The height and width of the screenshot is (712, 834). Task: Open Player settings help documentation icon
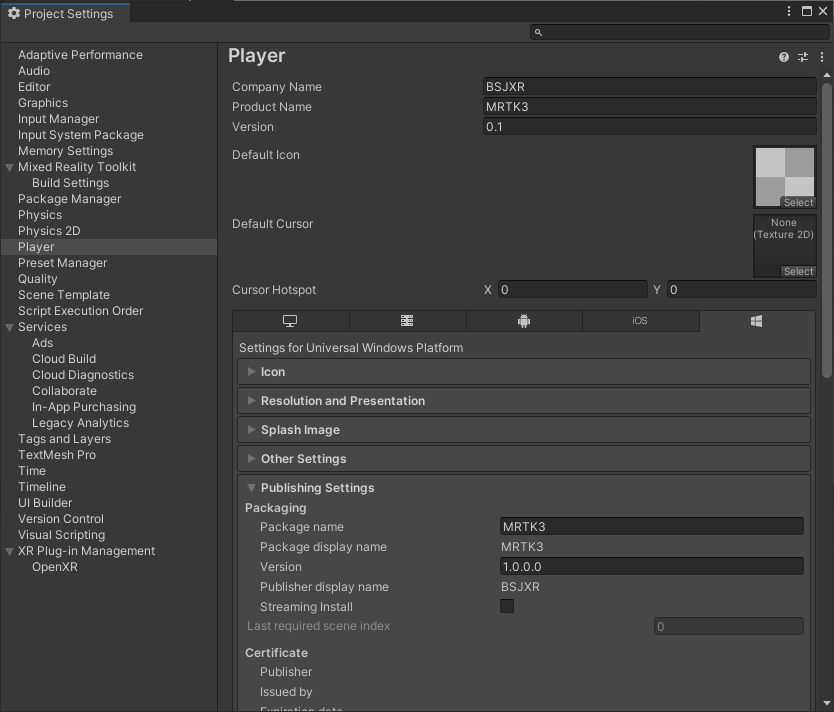[x=784, y=57]
